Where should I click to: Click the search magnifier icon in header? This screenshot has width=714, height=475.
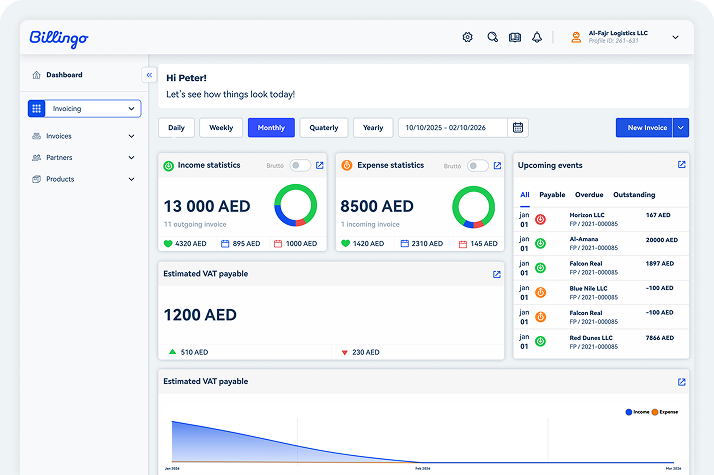492,37
